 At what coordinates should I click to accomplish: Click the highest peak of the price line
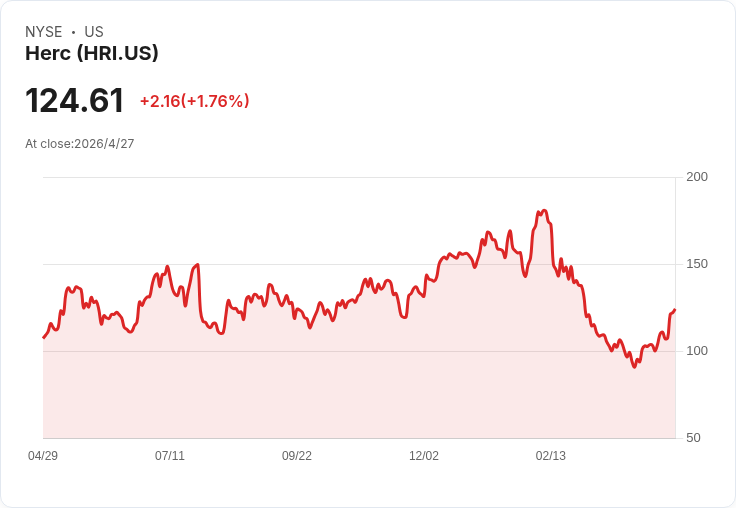pos(543,211)
